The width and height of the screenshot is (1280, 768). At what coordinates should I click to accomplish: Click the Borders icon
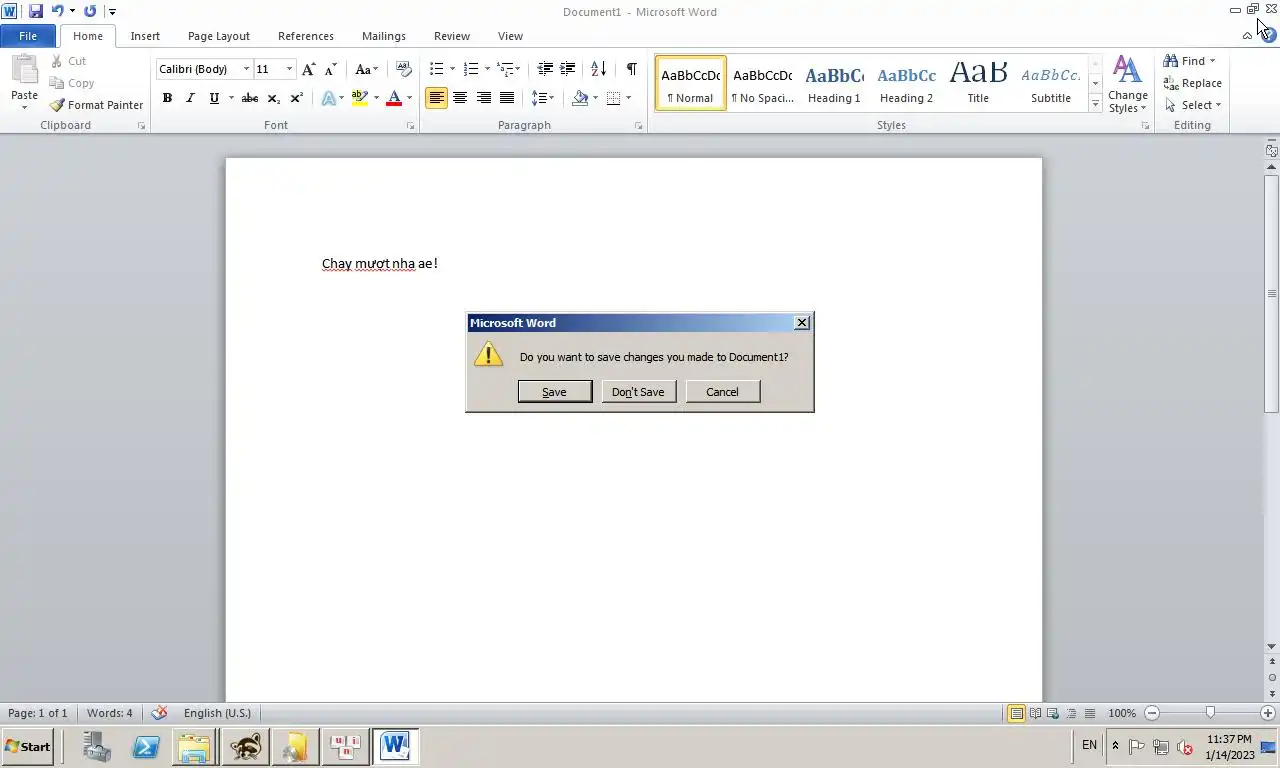(x=613, y=98)
